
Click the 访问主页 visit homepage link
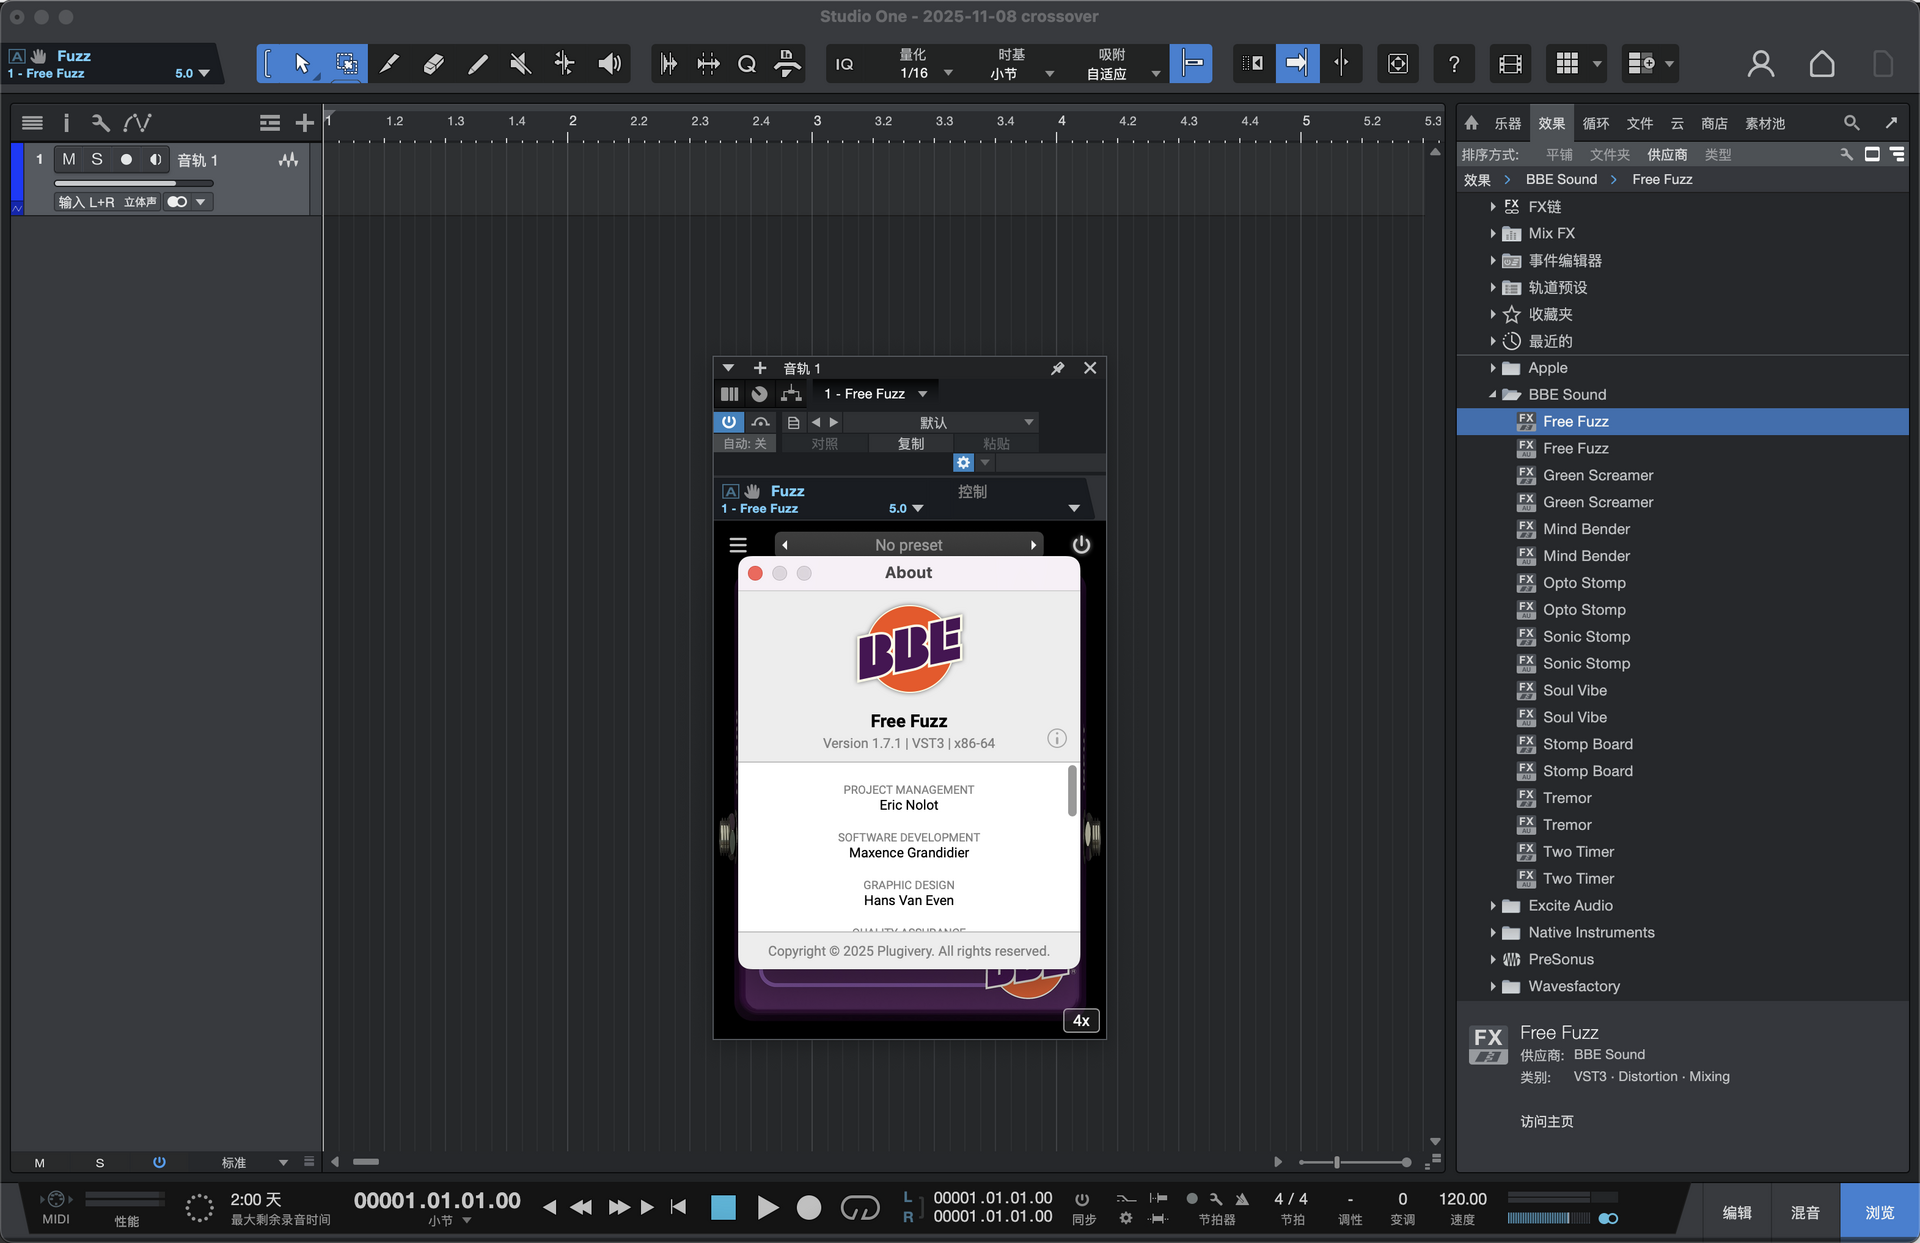click(1547, 1121)
